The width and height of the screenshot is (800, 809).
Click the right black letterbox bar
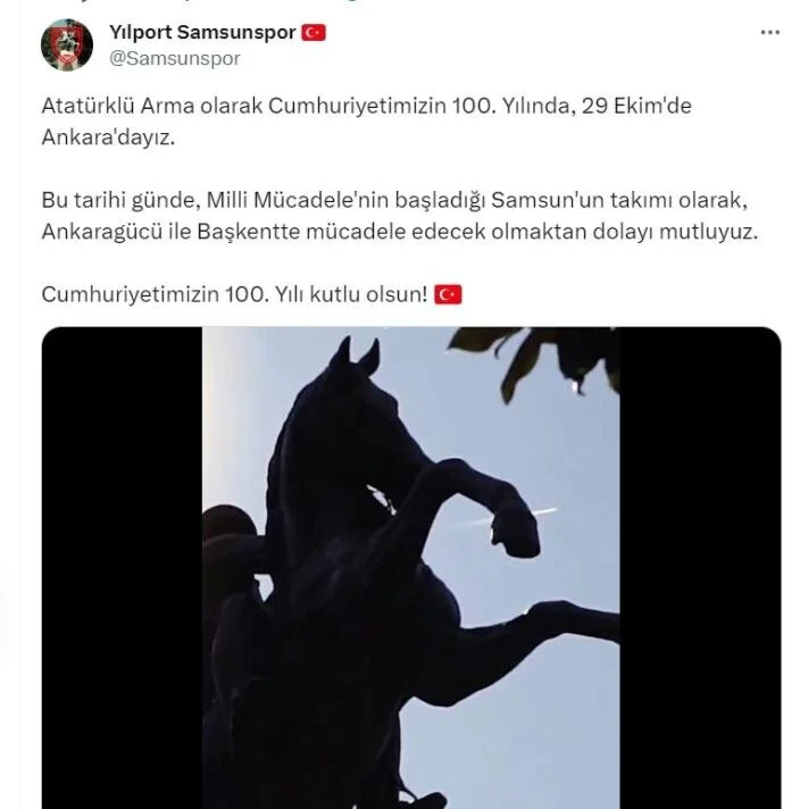700,568
